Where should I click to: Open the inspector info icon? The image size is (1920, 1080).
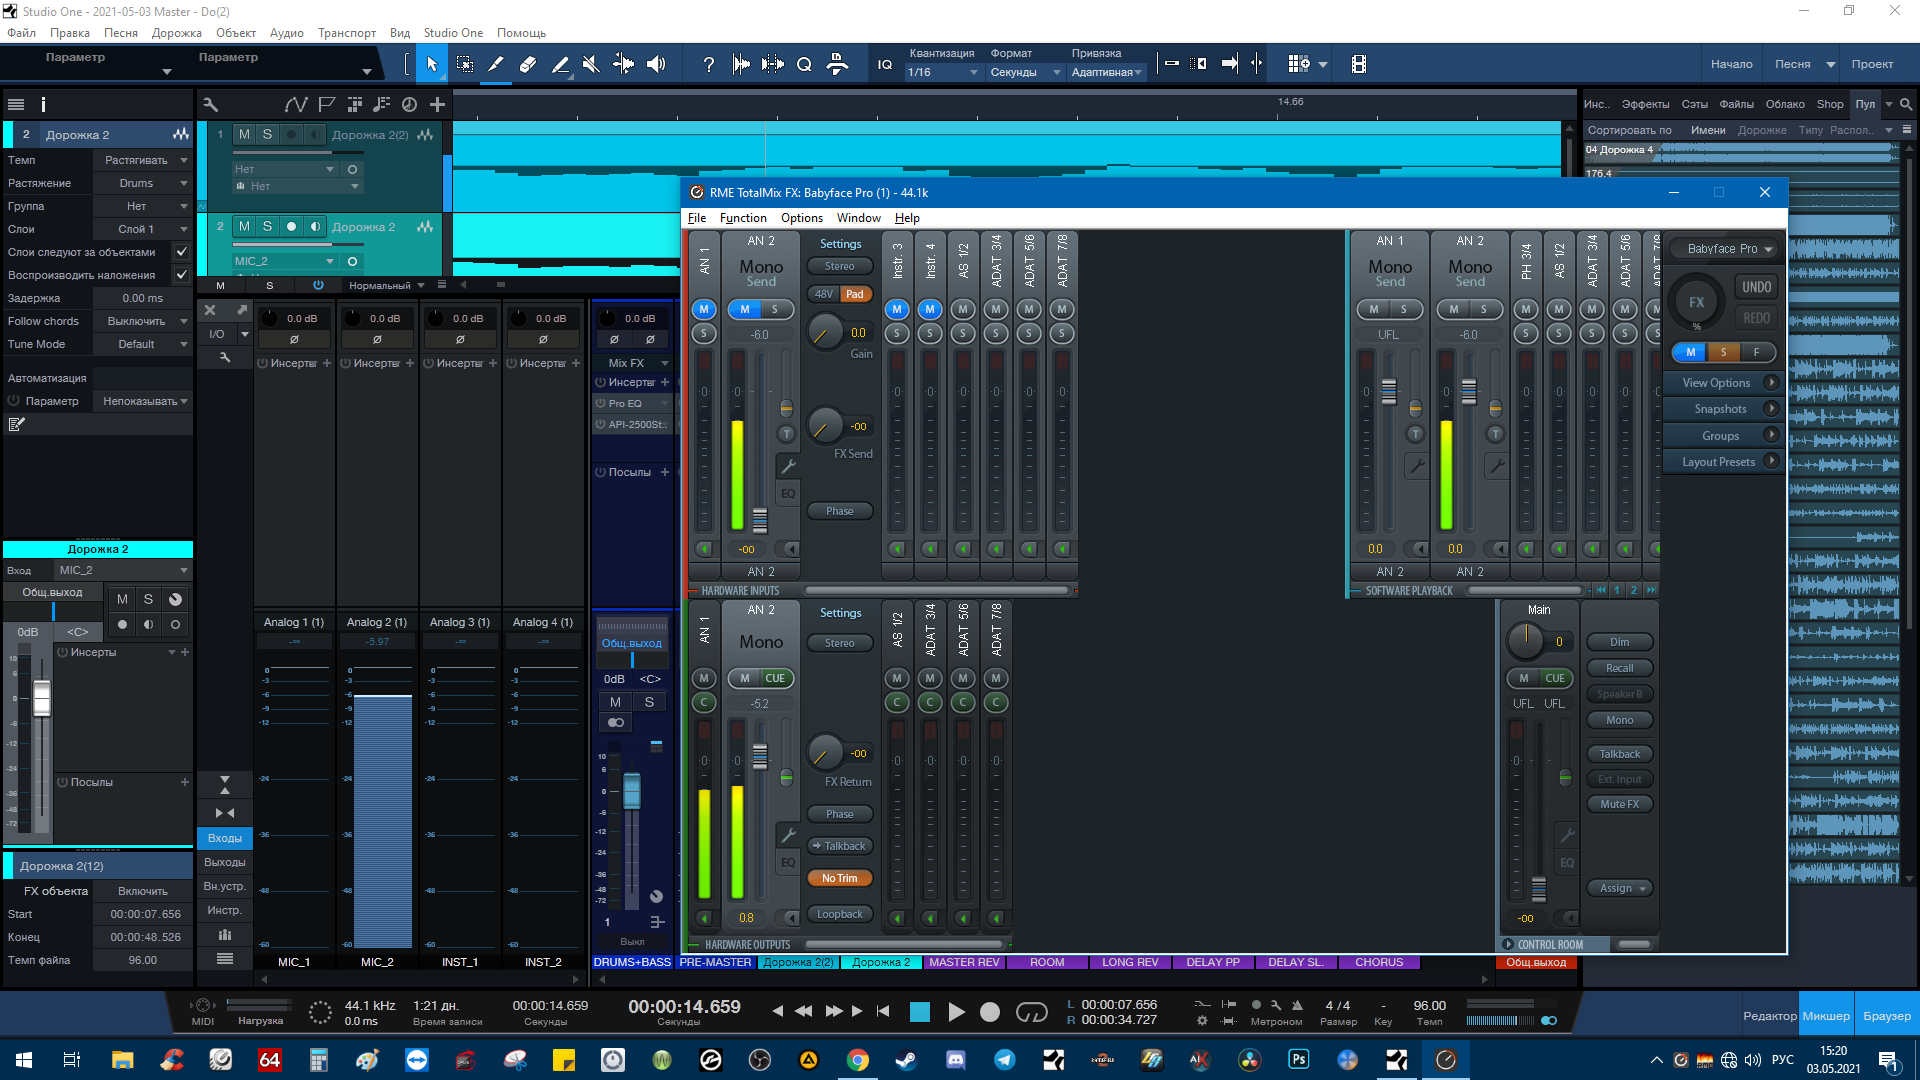click(x=43, y=104)
